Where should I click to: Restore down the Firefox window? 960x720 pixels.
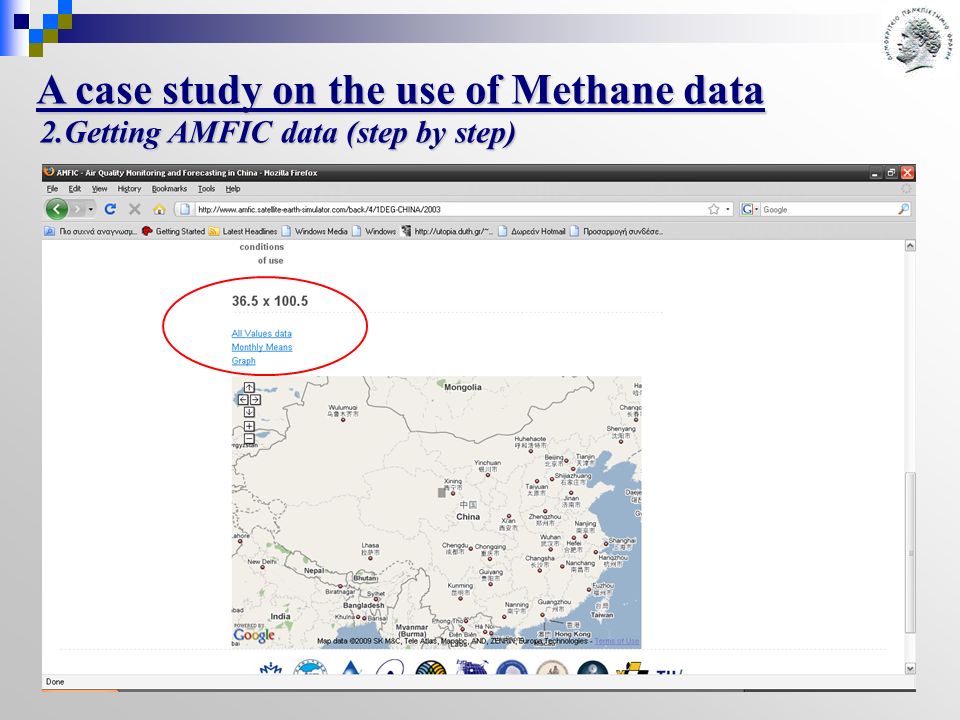click(891, 173)
